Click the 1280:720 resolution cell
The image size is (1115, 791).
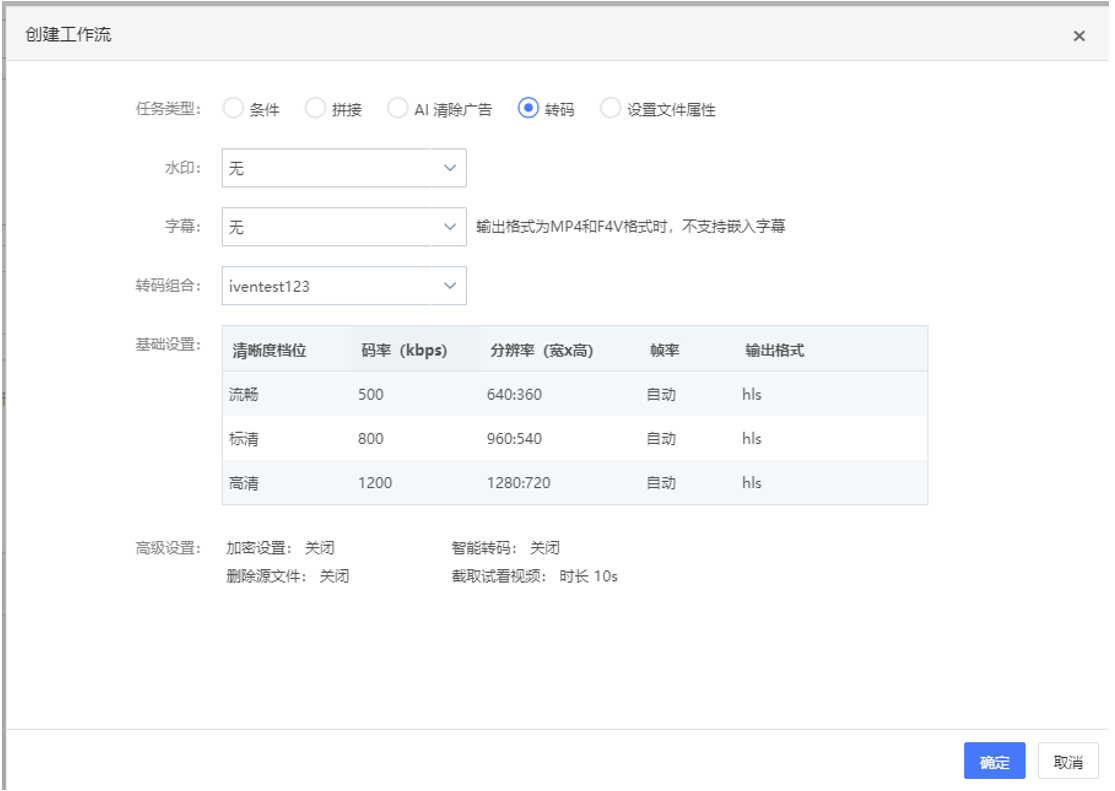click(518, 483)
